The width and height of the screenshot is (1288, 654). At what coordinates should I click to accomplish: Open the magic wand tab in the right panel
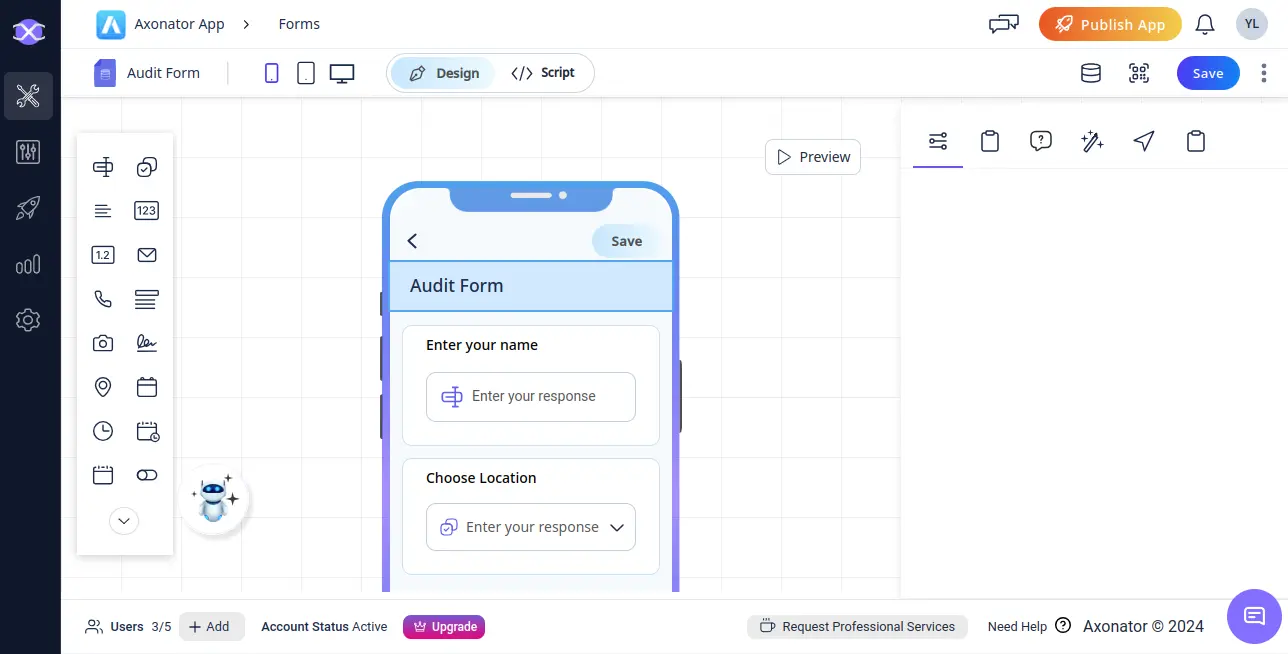(x=1092, y=142)
